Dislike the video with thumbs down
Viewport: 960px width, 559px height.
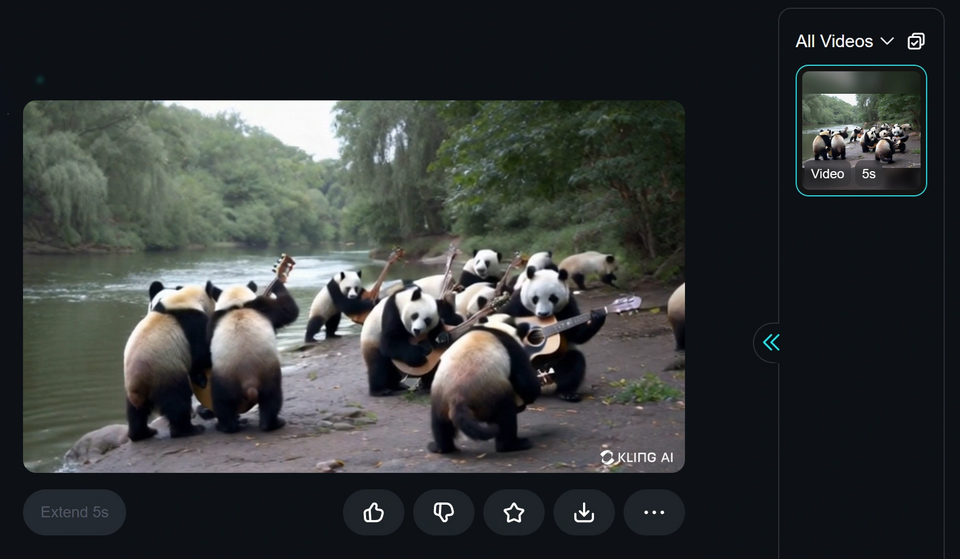coord(444,512)
